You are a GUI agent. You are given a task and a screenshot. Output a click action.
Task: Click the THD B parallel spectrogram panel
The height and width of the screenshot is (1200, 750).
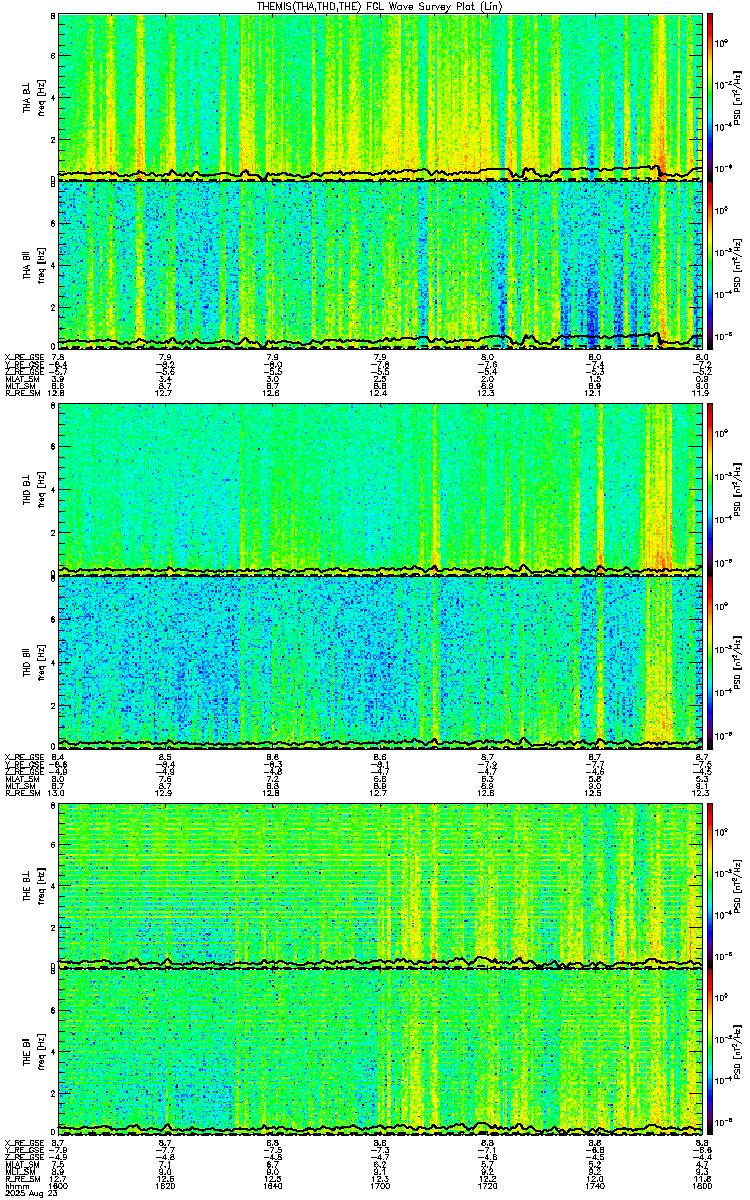point(380,660)
